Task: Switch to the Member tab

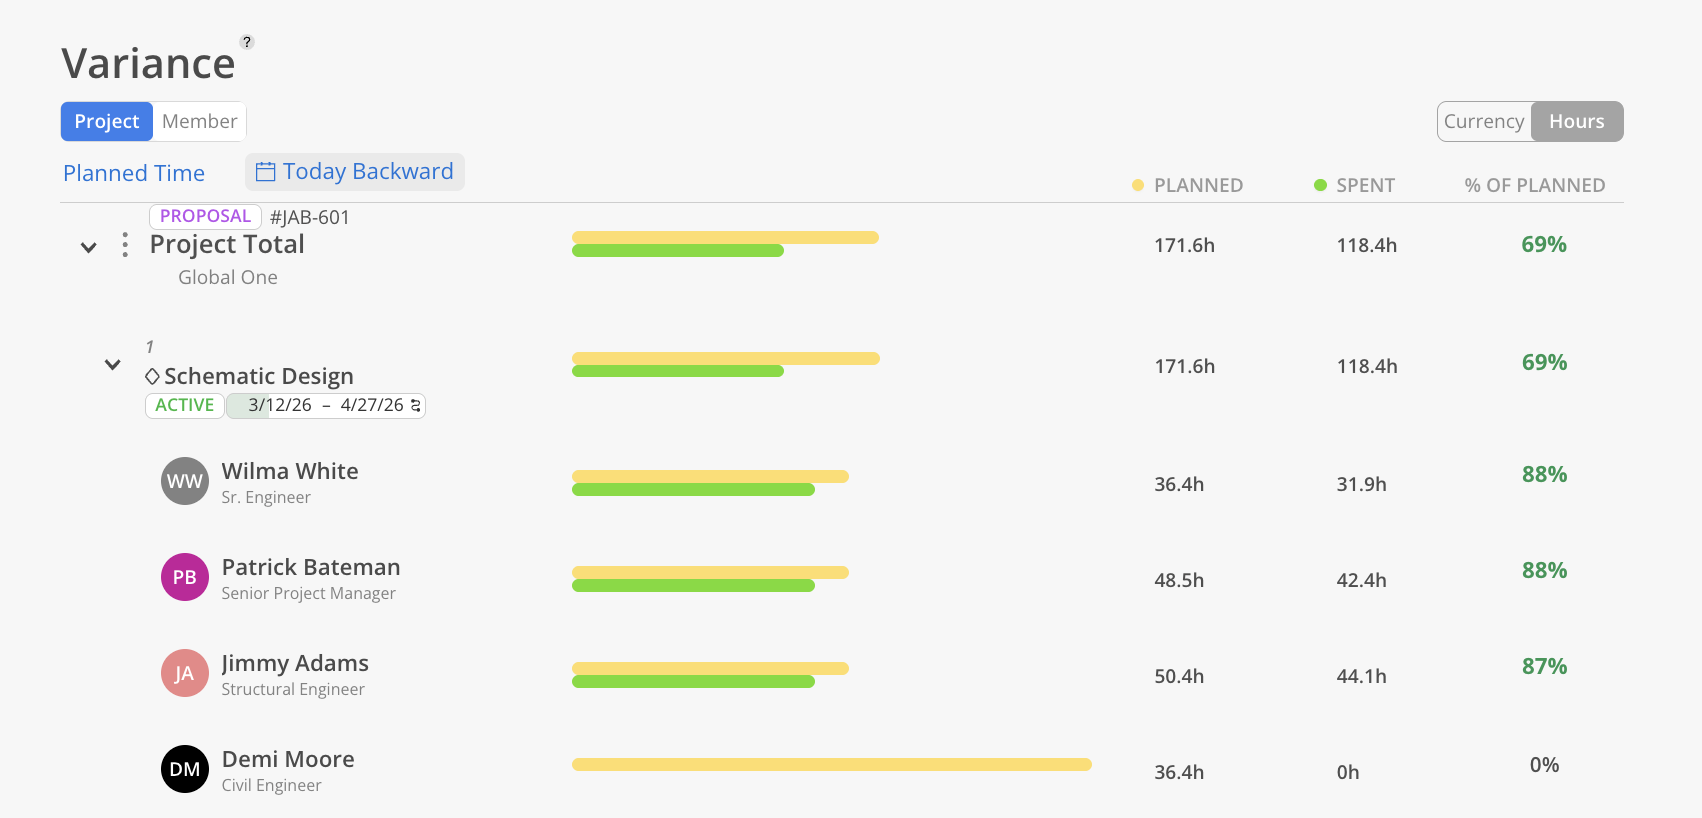Action: coord(199,122)
